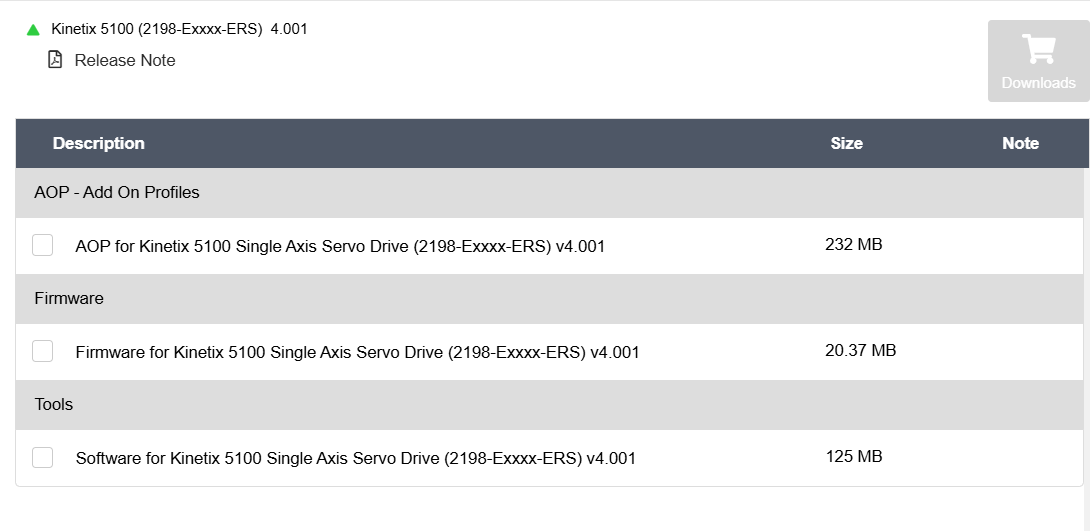This screenshot has height=531, width=1090.
Task: Click the shopping cart icon
Action: (1038, 49)
